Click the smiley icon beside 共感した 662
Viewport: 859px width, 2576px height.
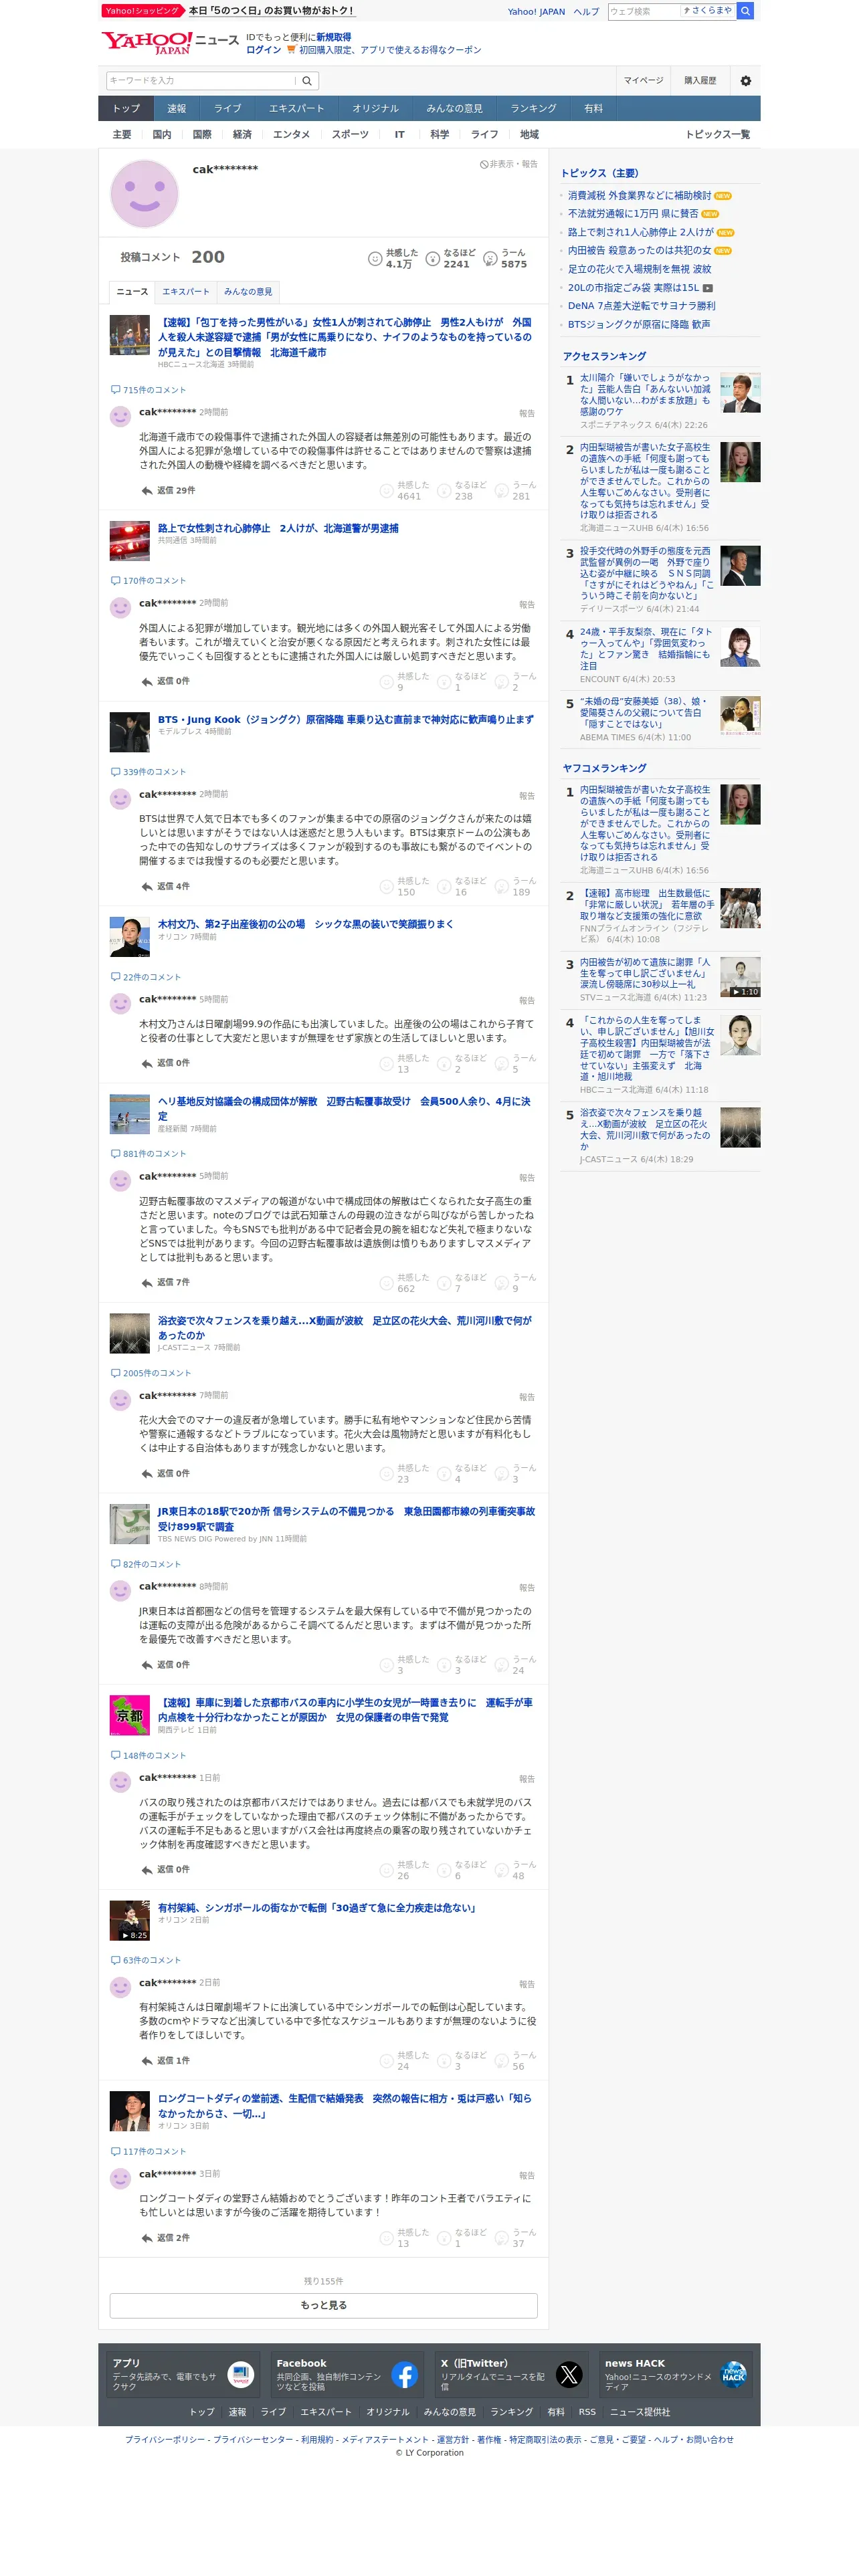click(386, 1283)
